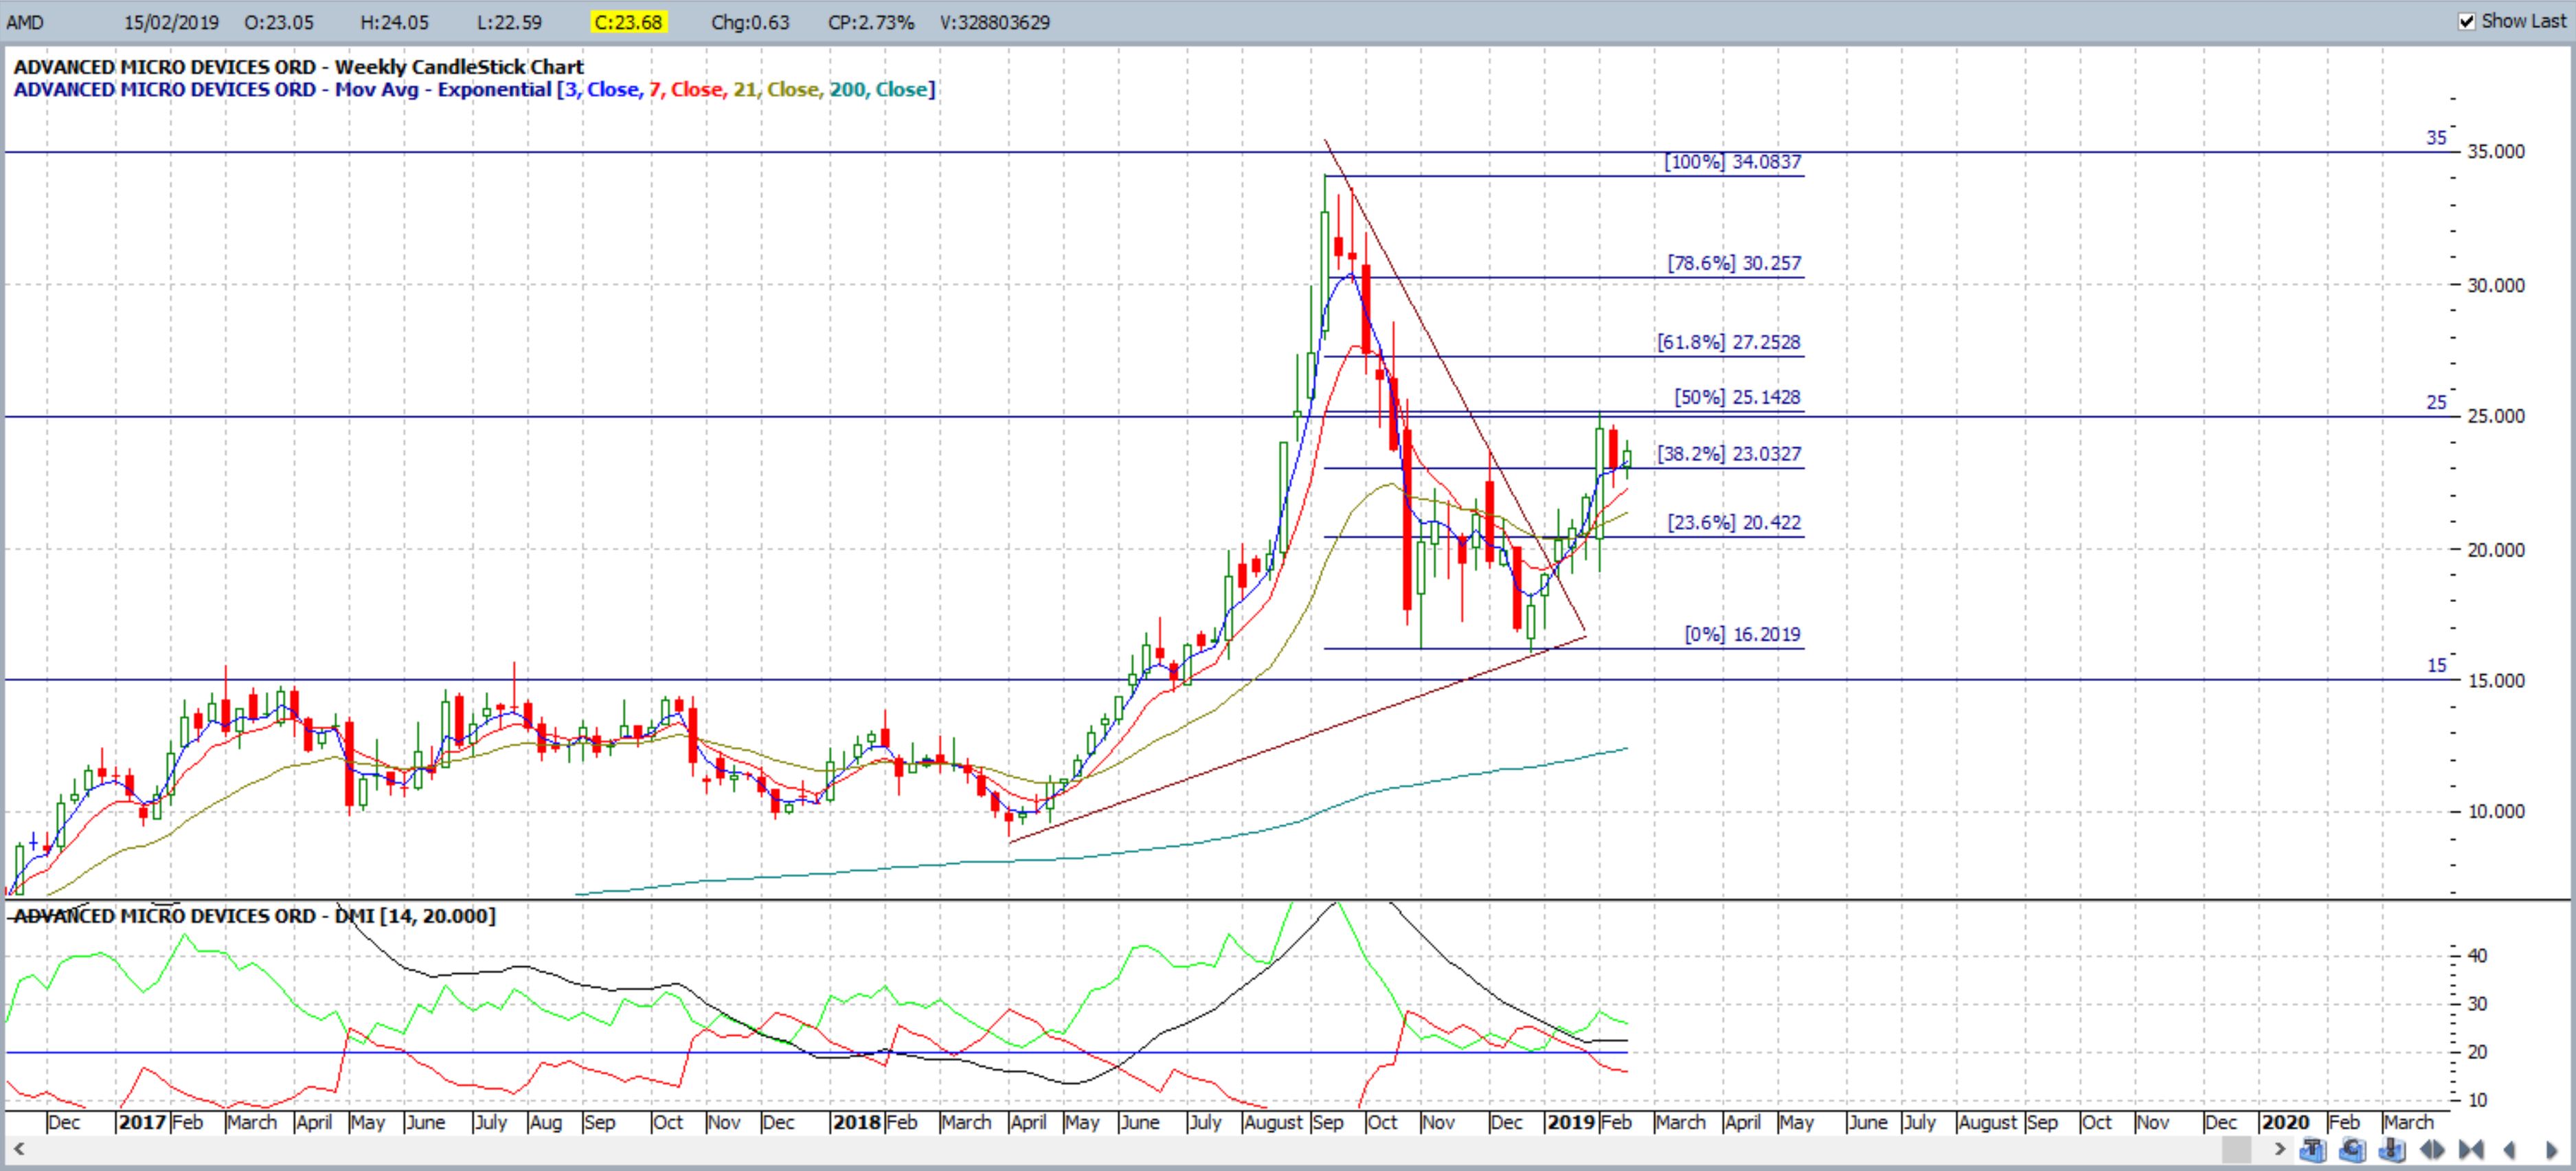The image size is (2576, 1171).
Task: Click the [100%] 34.0837 Fibonacci label
Action: (1732, 162)
